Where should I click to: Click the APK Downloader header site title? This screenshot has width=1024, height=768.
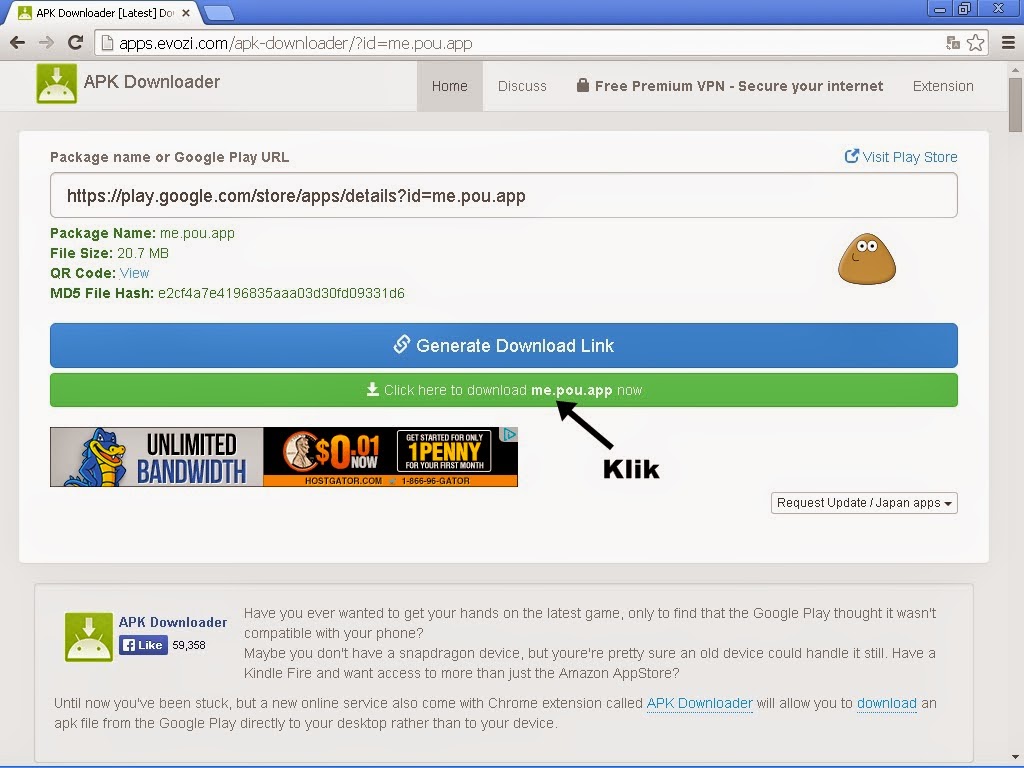click(x=152, y=82)
